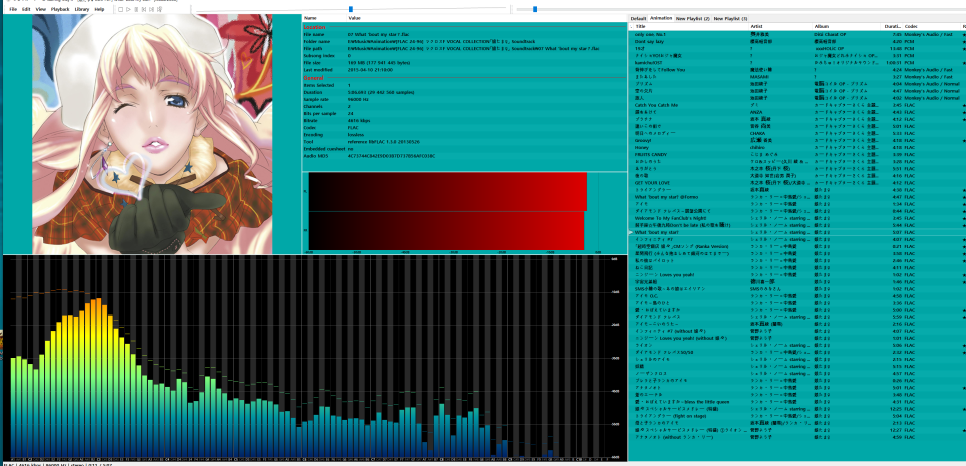The height and width of the screenshot is (466, 966).
Task: Click the Pause toolbar icon
Action: pos(136,9)
